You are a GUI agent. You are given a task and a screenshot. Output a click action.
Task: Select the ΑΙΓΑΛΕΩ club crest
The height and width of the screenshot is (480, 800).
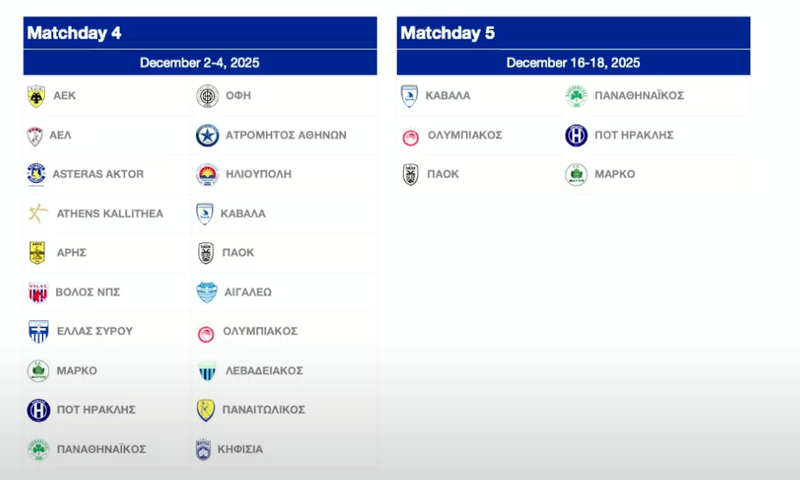(206, 292)
